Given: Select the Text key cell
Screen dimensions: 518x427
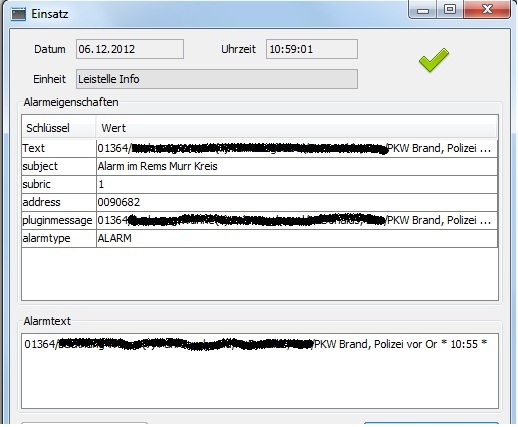Looking at the screenshot, I should pyautogui.click(x=59, y=148).
